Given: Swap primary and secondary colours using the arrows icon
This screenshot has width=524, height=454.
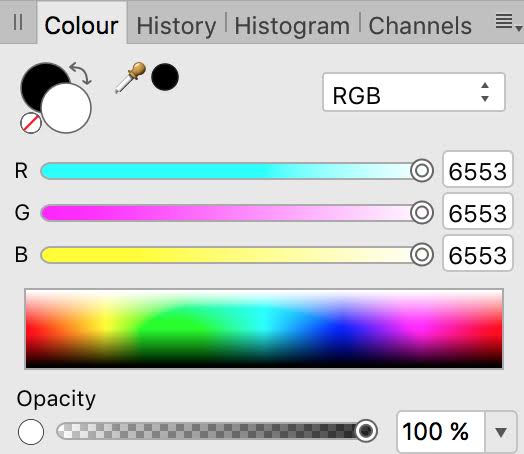Looking at the screenshot, I should click(x=81, y=73).
